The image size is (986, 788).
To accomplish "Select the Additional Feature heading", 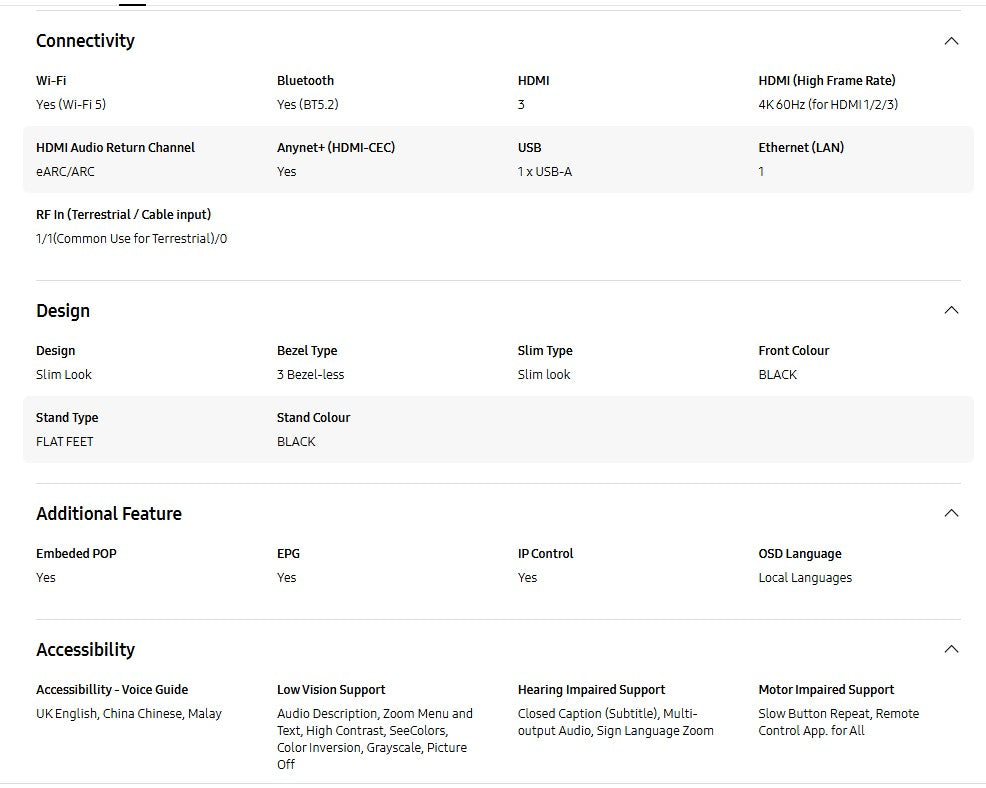I will 109,514.
